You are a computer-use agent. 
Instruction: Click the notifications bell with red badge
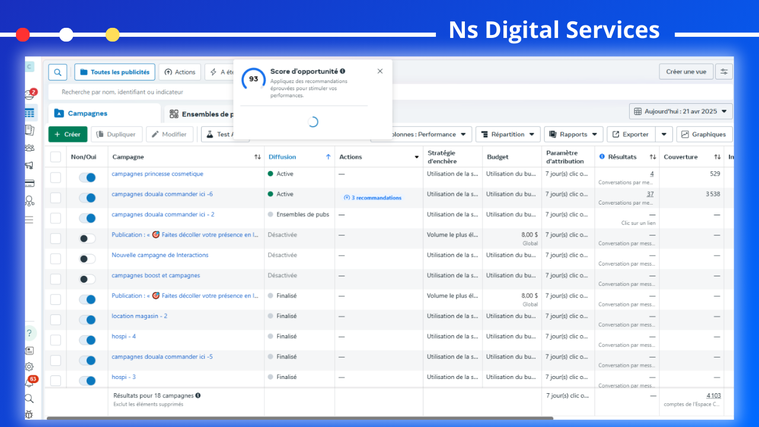(x=30, y=382)
